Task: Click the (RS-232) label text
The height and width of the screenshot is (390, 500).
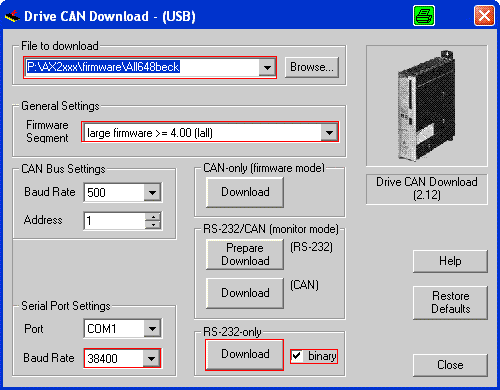Action: coord(311,247)
